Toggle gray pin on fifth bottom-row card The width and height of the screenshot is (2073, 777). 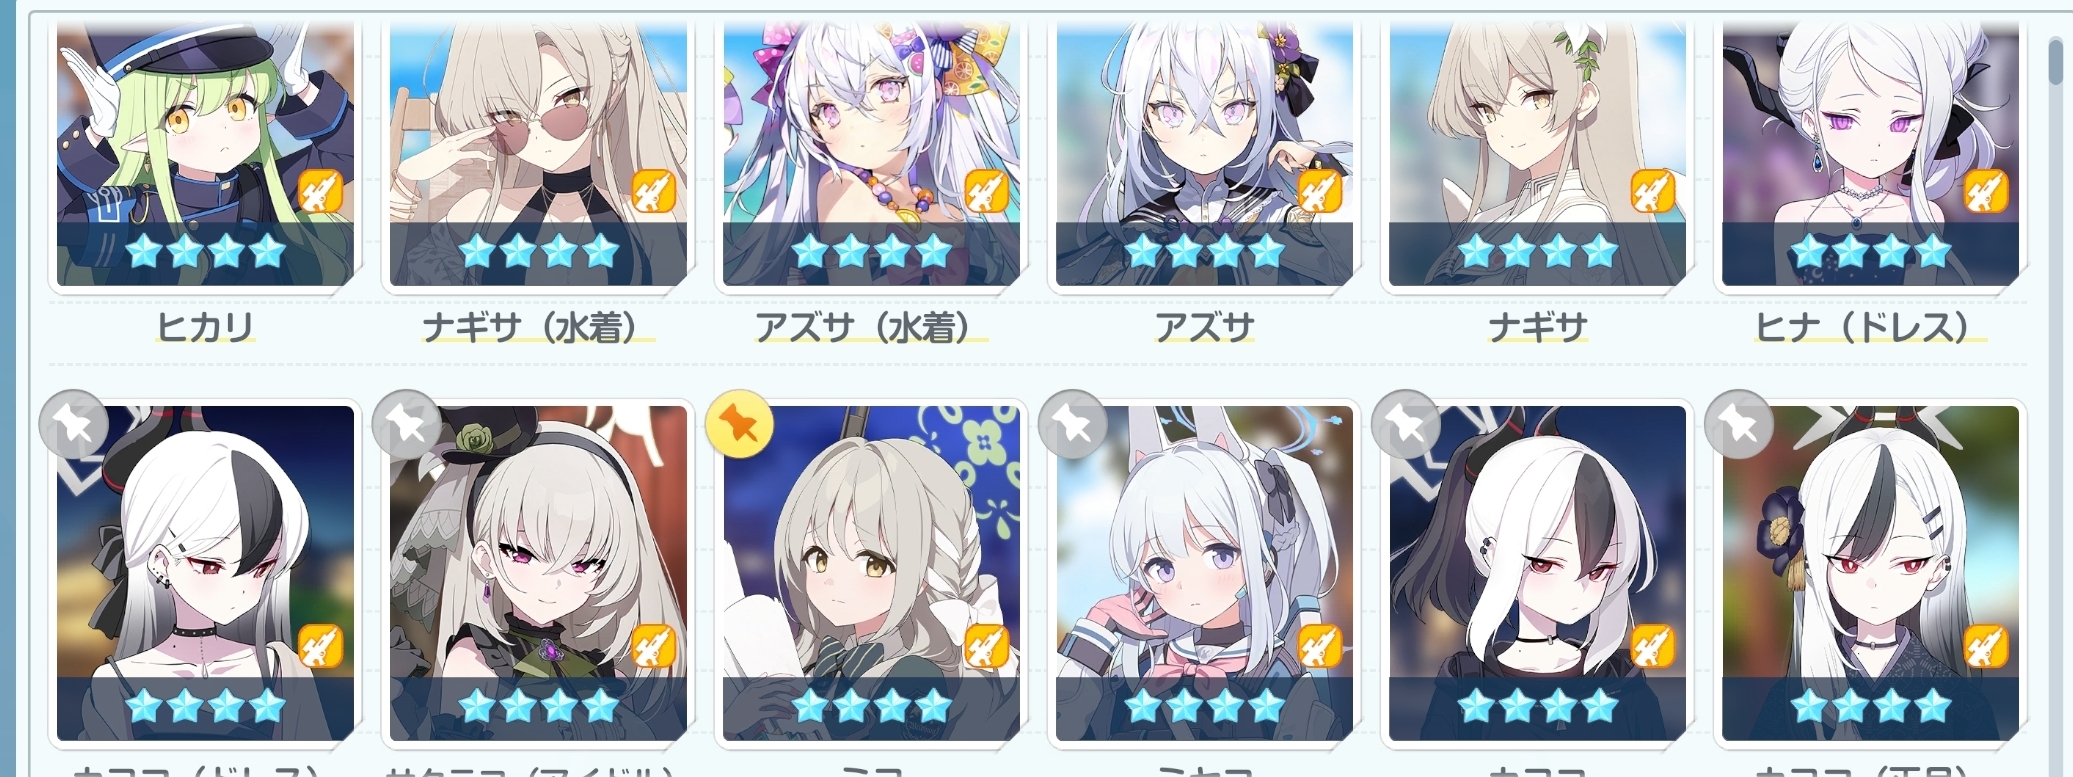click(x=1406, y=424)
